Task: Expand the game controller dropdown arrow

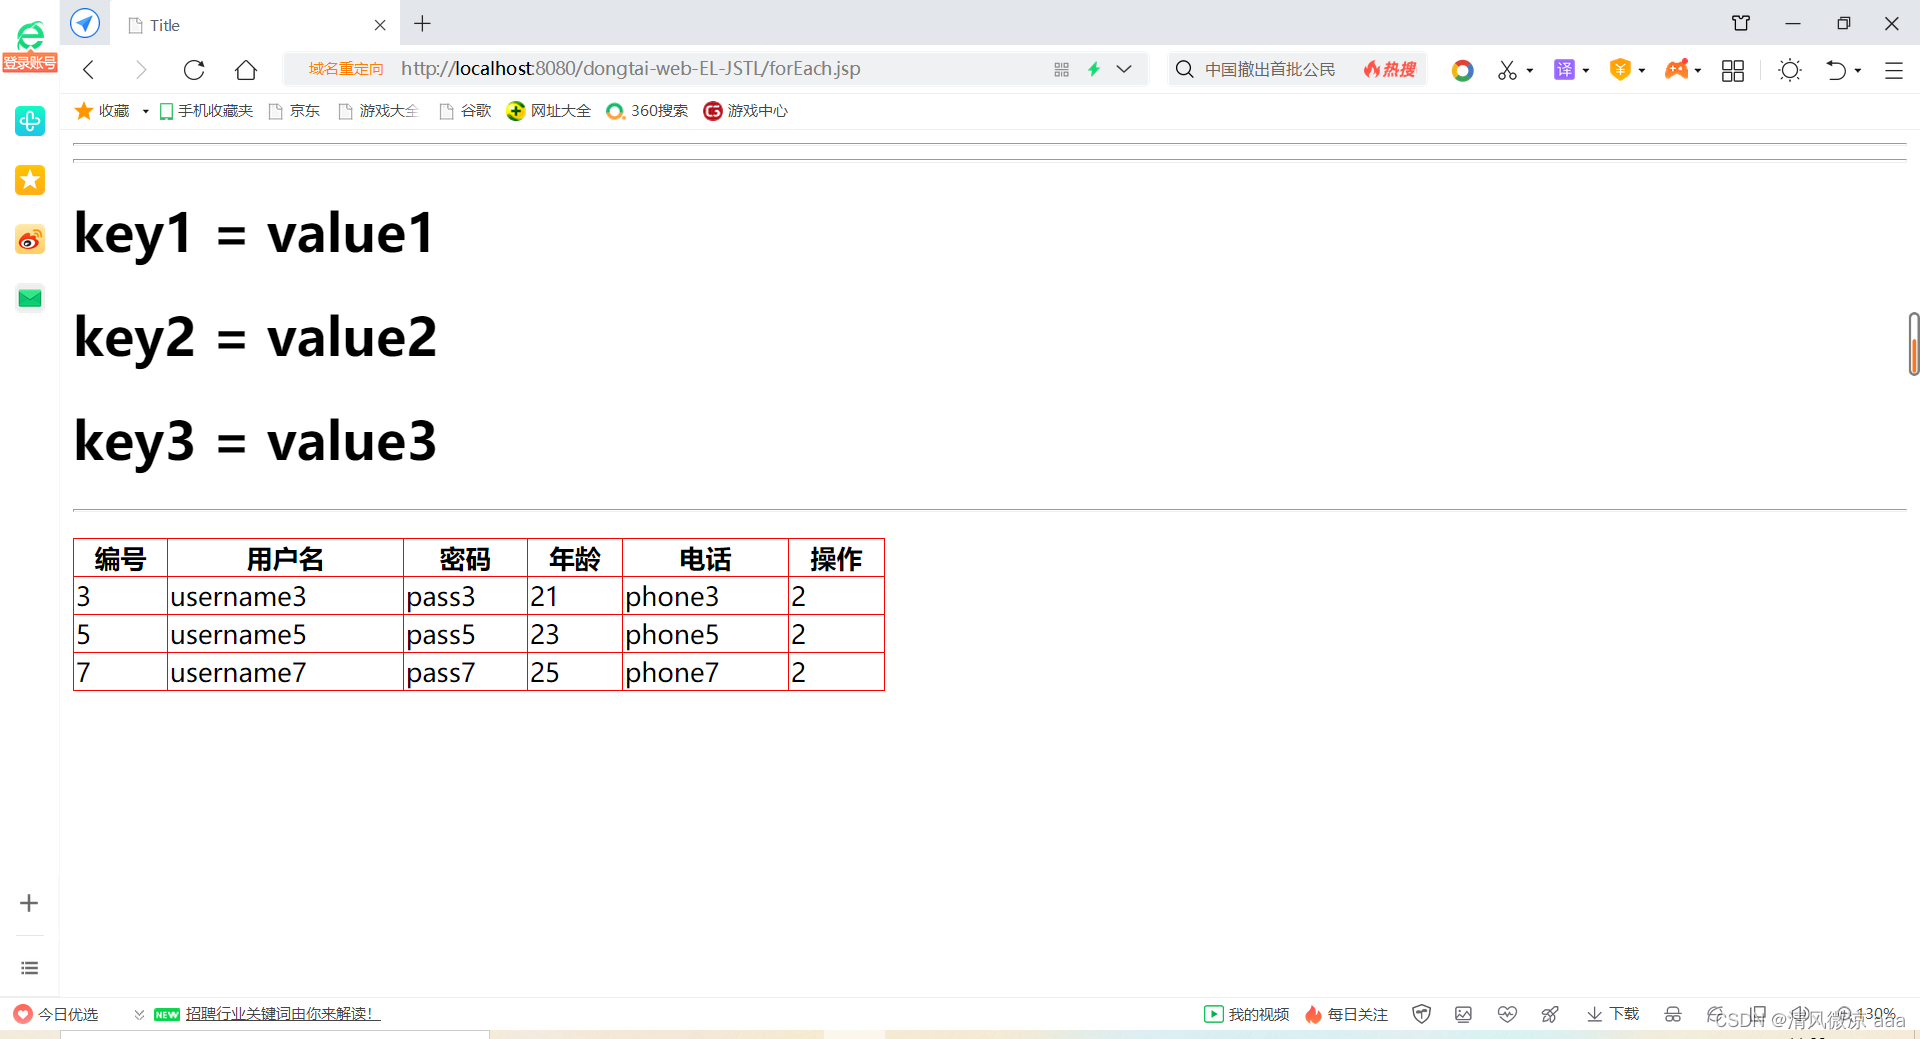Action: (1698, 71)
